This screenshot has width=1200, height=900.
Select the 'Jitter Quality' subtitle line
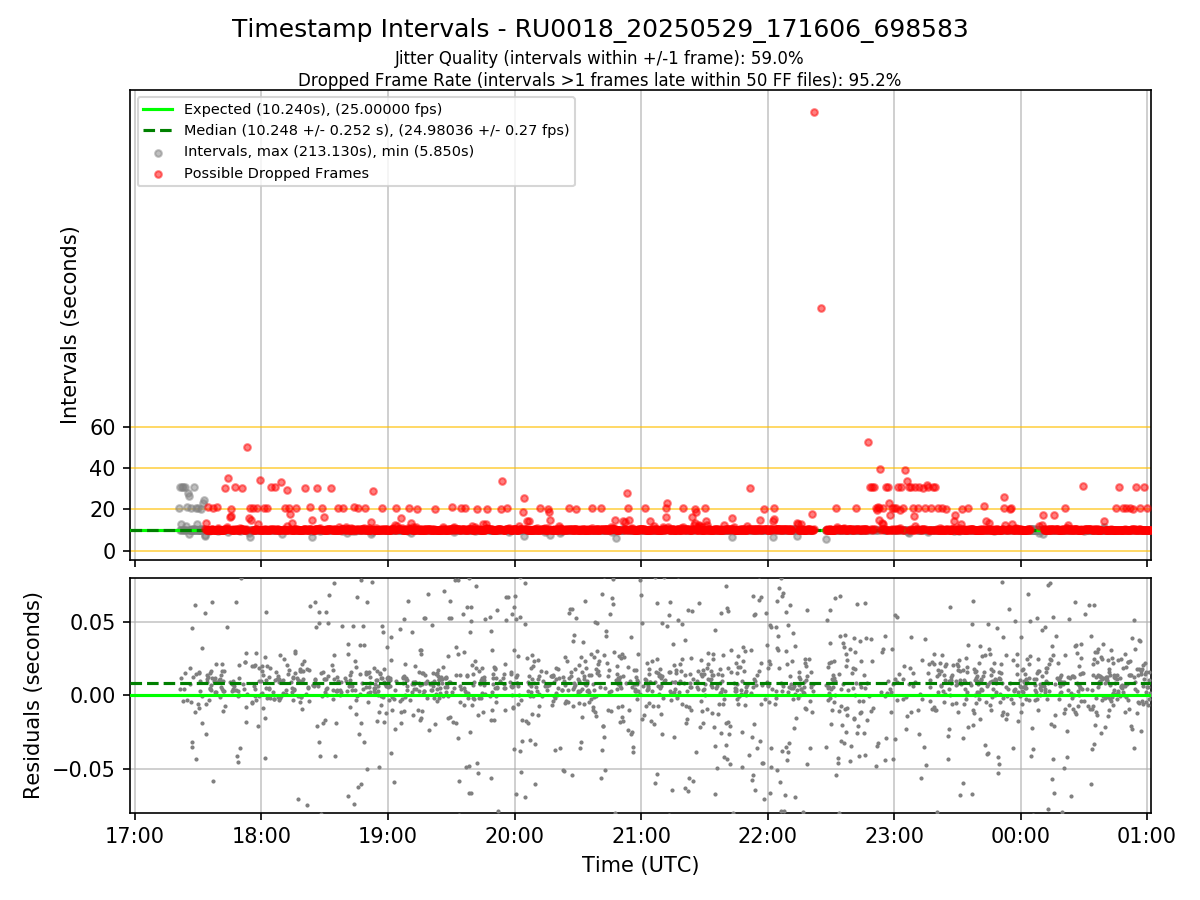599,58
